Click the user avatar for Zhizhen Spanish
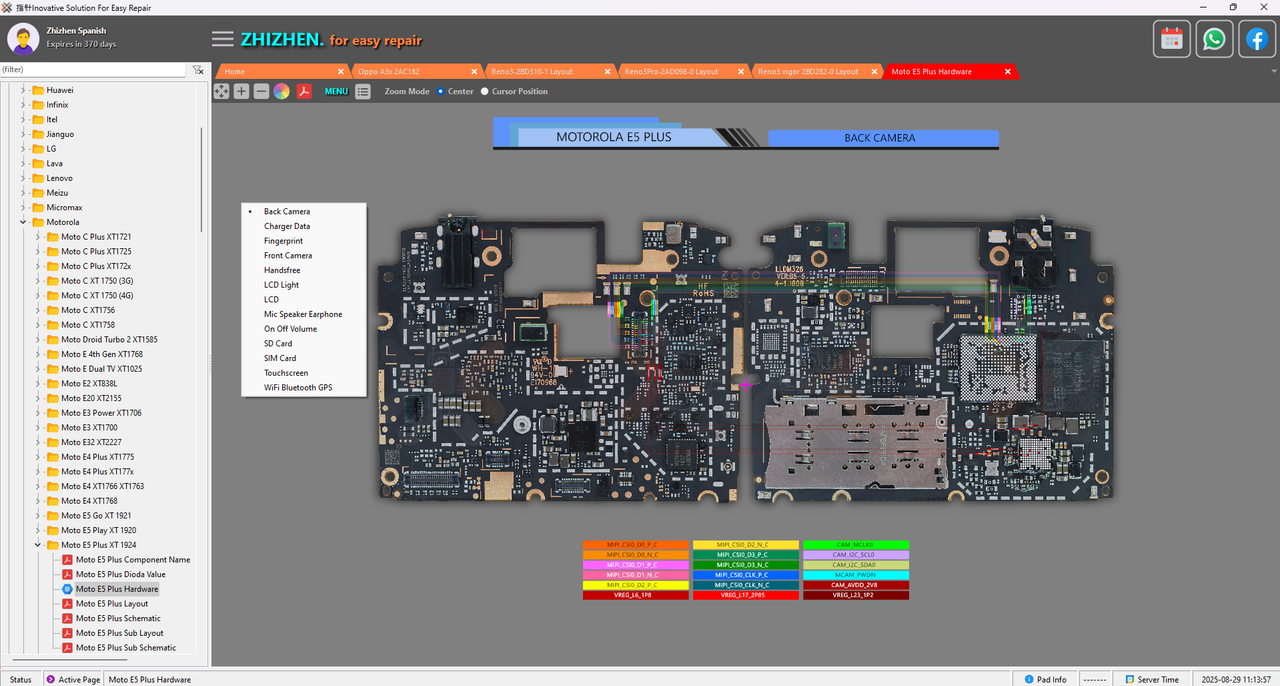1280x686 pixels. tap(24, 39)
